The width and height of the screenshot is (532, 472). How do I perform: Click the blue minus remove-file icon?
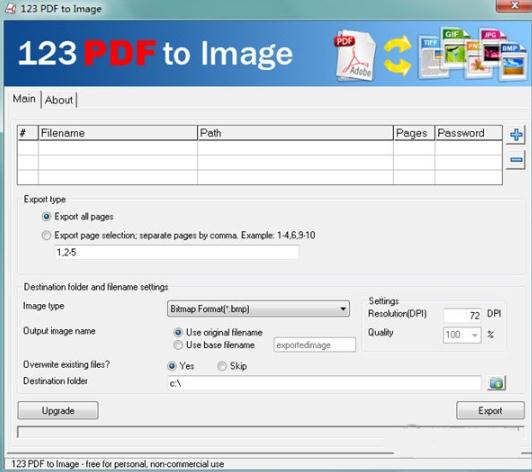coord(516,159)
